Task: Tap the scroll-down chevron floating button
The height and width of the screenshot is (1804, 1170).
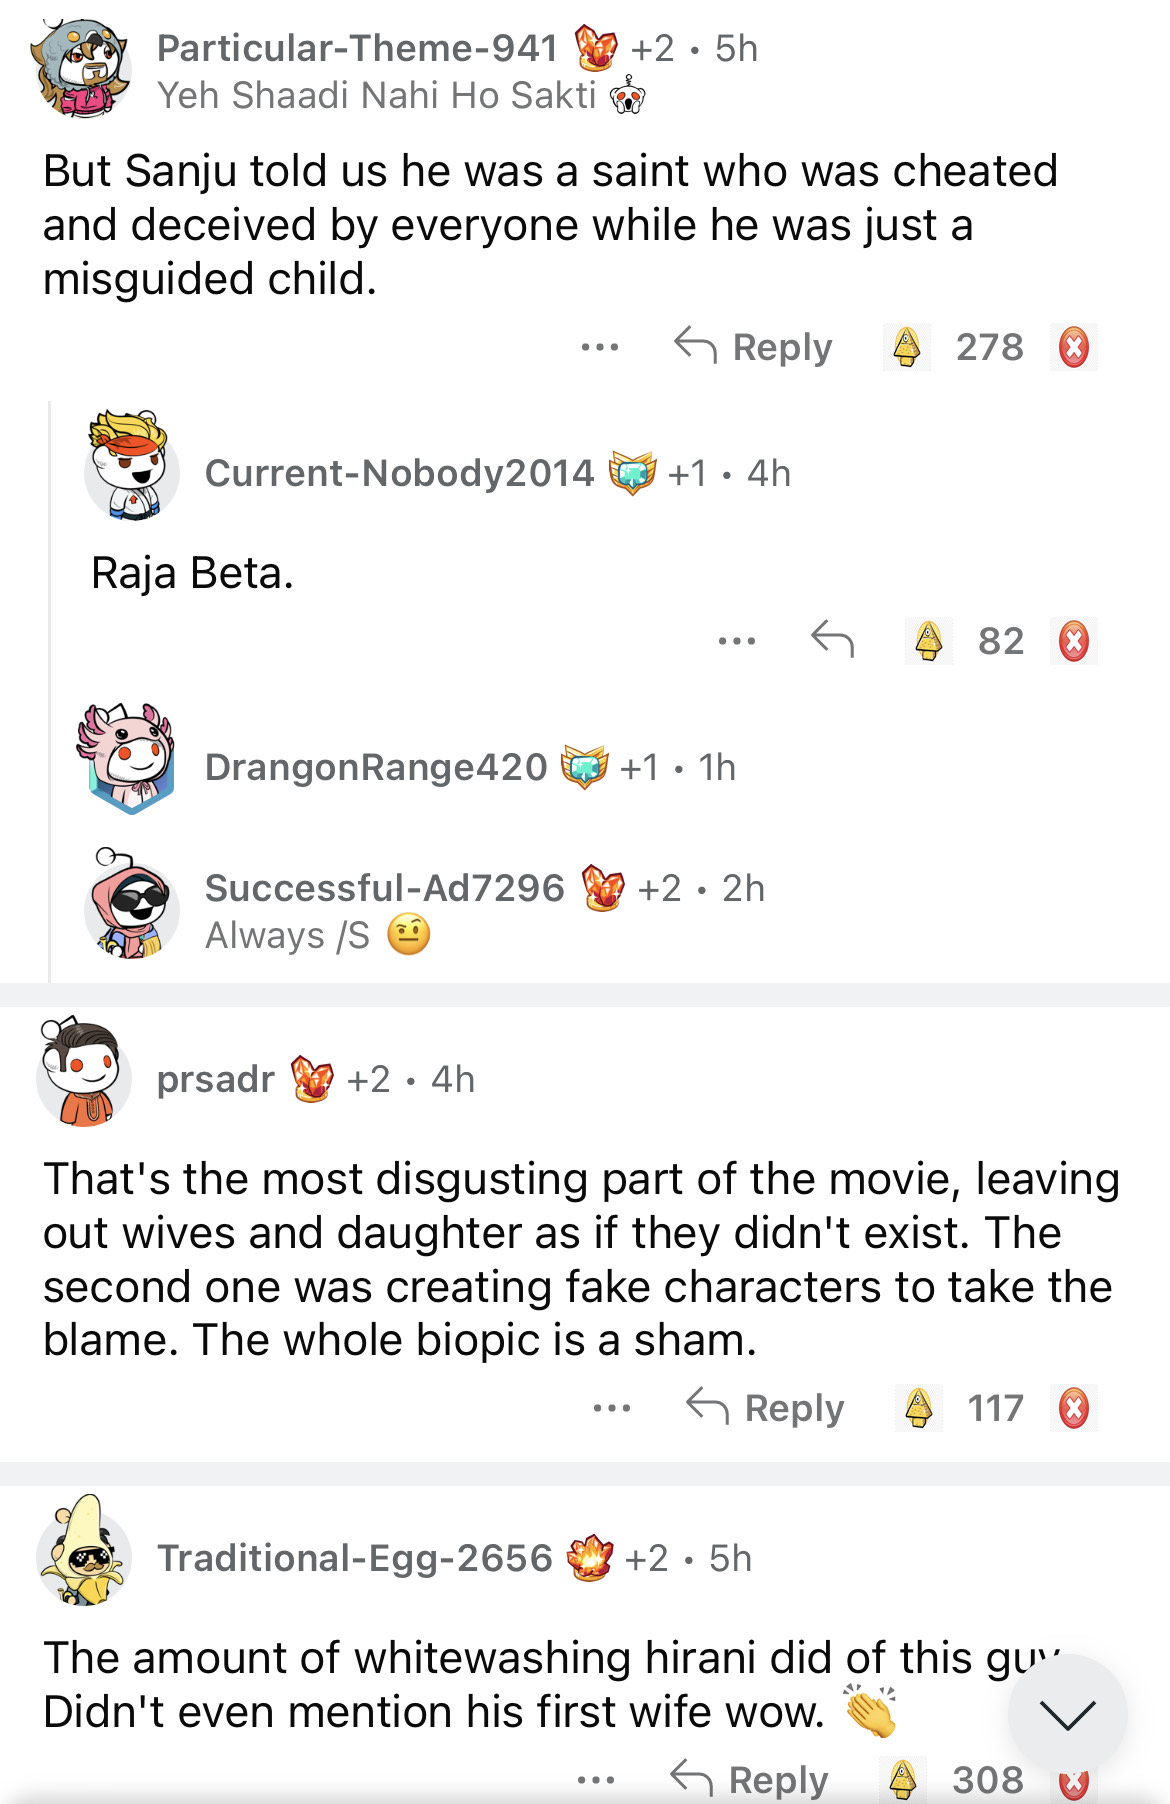Action: coord(1067,1714)
